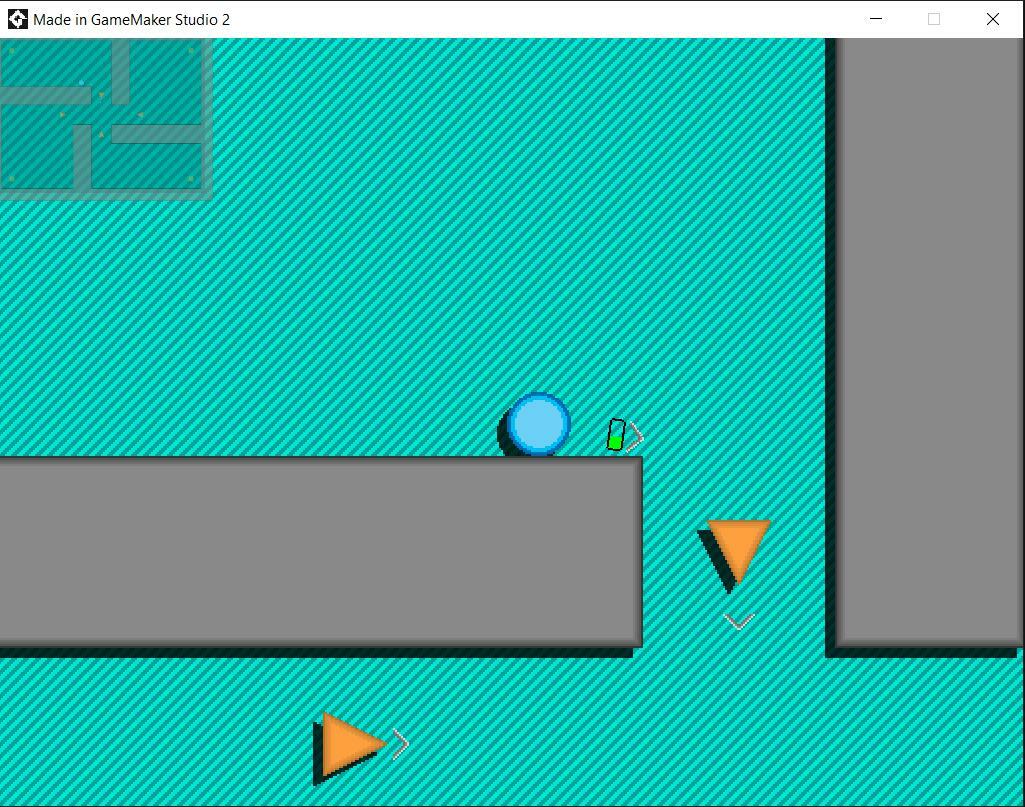Screen dimensions: 1025x807
Task: Minimize the game window
Action: (876, 19)
